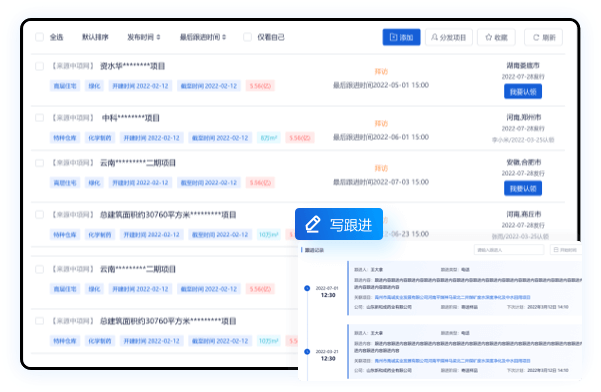Click 最后跟进时间2022-06-01 15:00 text
The image size is (601, 392).
coord(381,137)
